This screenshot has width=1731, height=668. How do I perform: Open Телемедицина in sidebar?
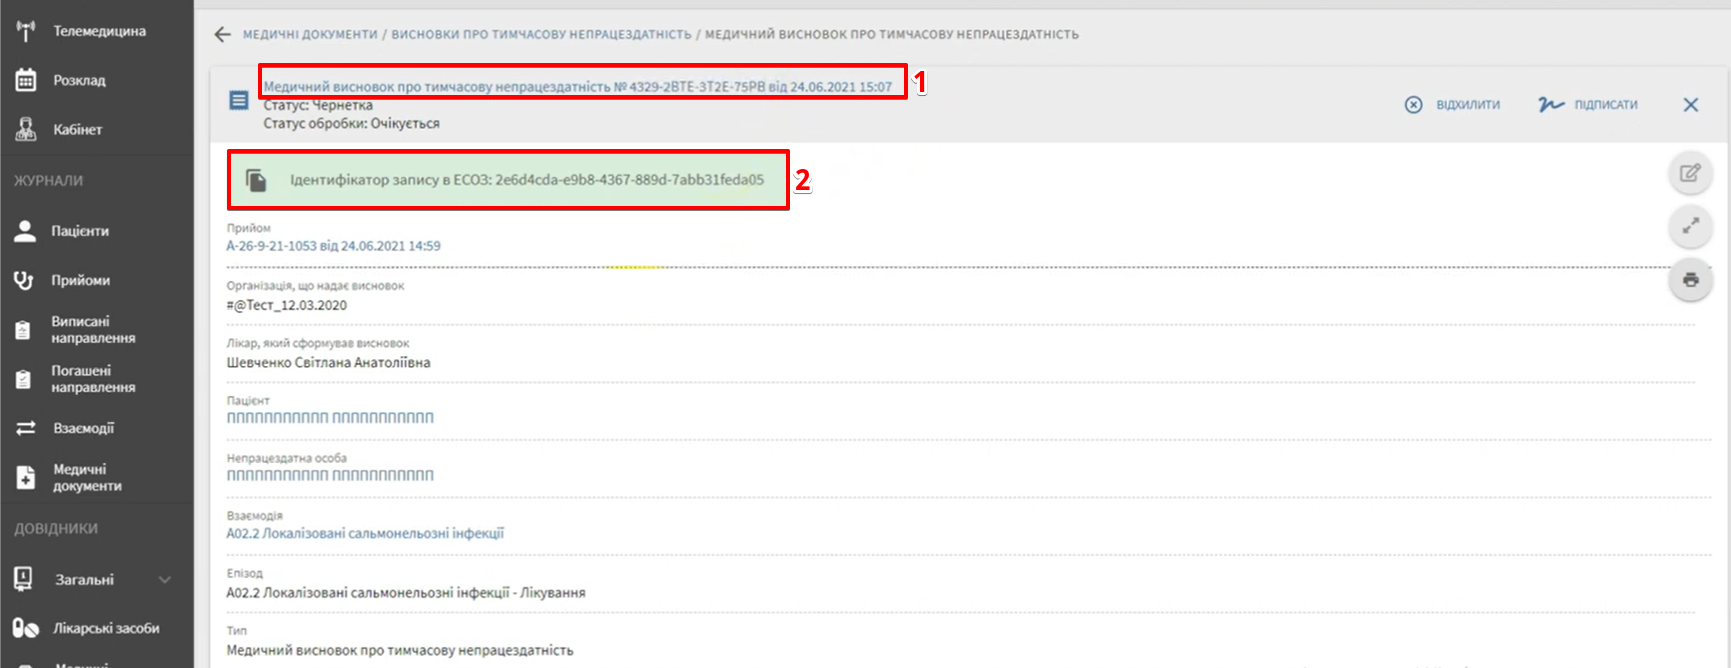coord(98,31)
